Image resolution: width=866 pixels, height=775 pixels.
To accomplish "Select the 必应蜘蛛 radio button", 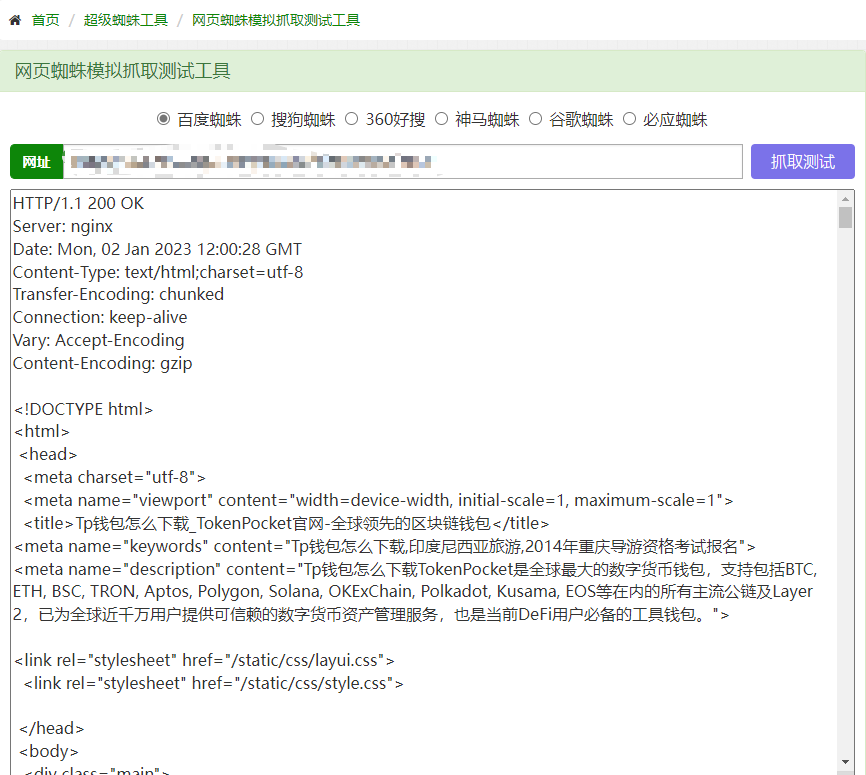I will (629, 119).
